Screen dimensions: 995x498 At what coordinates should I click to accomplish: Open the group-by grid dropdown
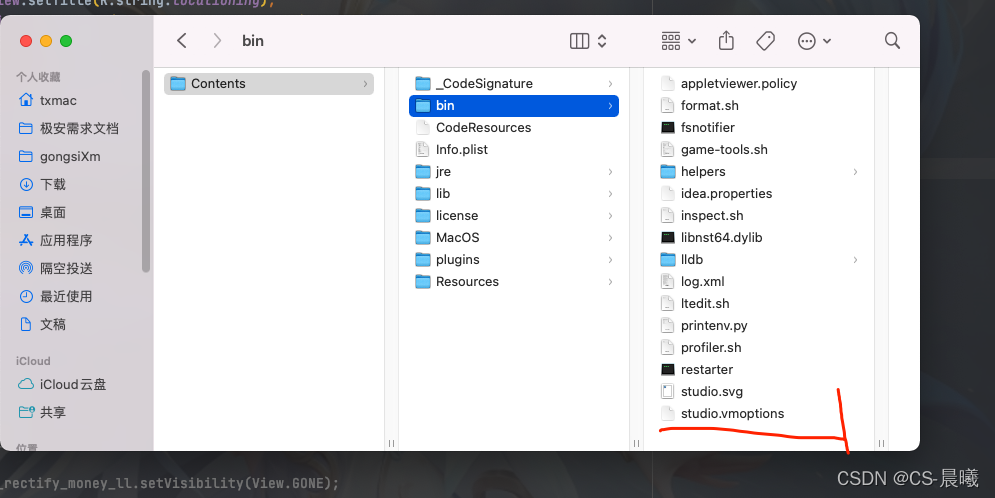[678, 41]
